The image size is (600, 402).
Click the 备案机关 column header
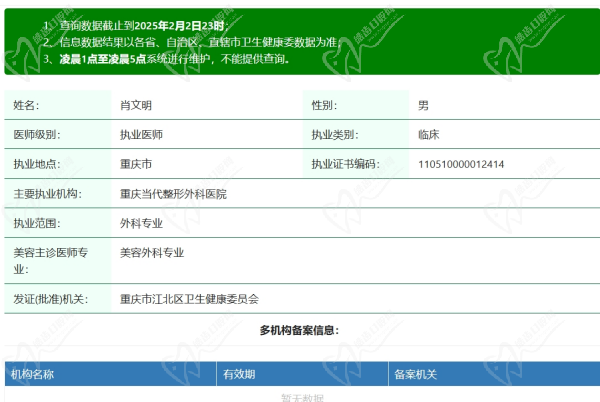coord(416,374)
